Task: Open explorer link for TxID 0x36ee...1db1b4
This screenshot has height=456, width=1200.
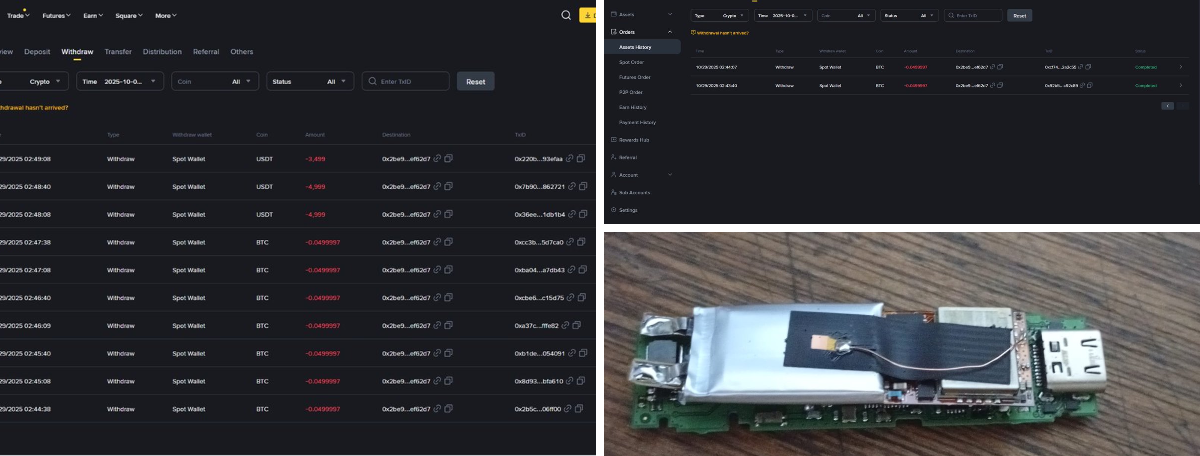Action: [x=571, y=214]
